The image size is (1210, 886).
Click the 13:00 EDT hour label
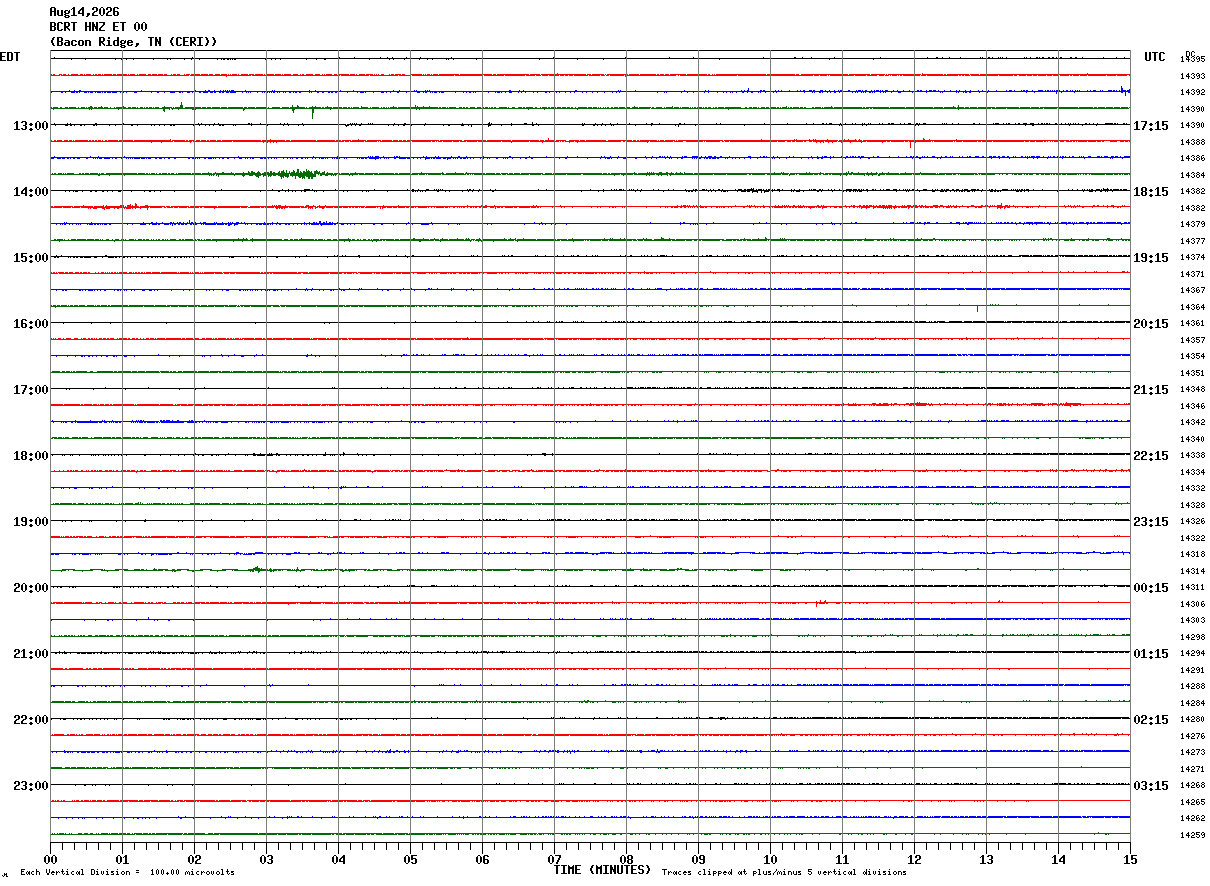[x=30, y=126]
